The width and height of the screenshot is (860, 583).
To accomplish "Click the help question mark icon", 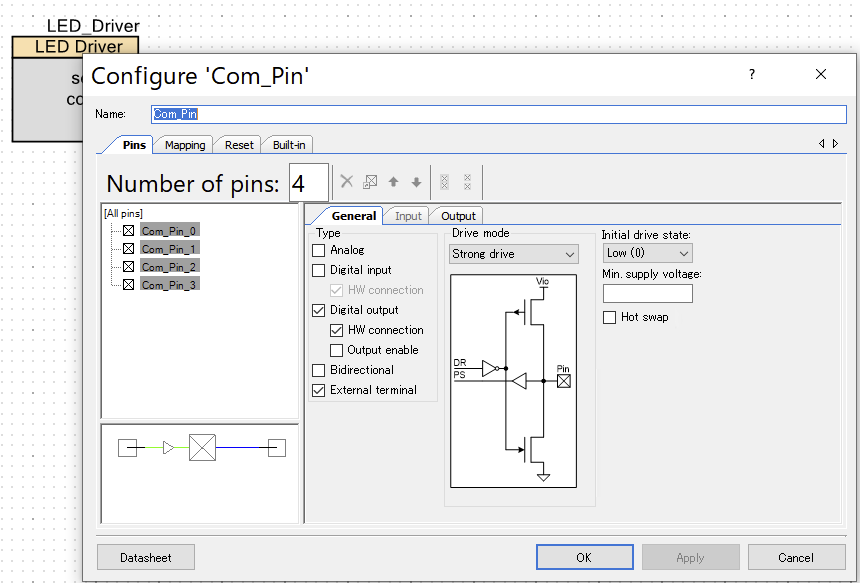I will tap(751, 75).
